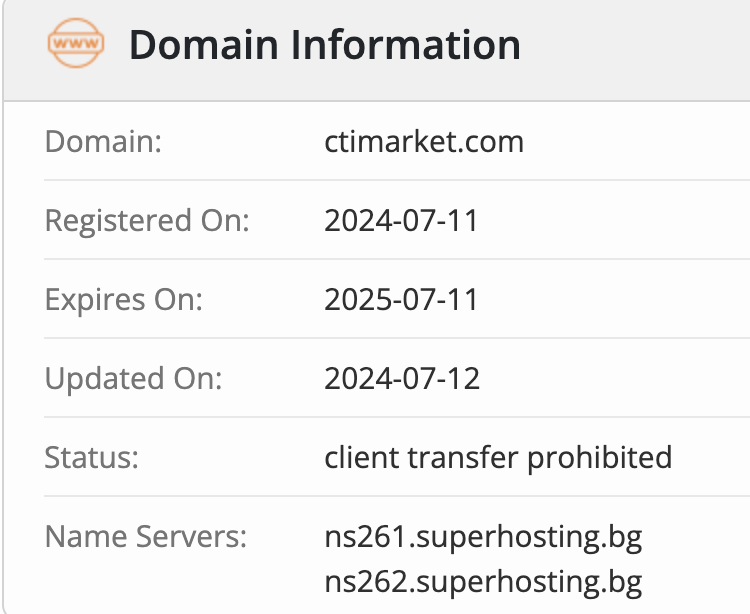Click the year 2025 in expiry date
750x614 pixels.
tap(357, 300)
